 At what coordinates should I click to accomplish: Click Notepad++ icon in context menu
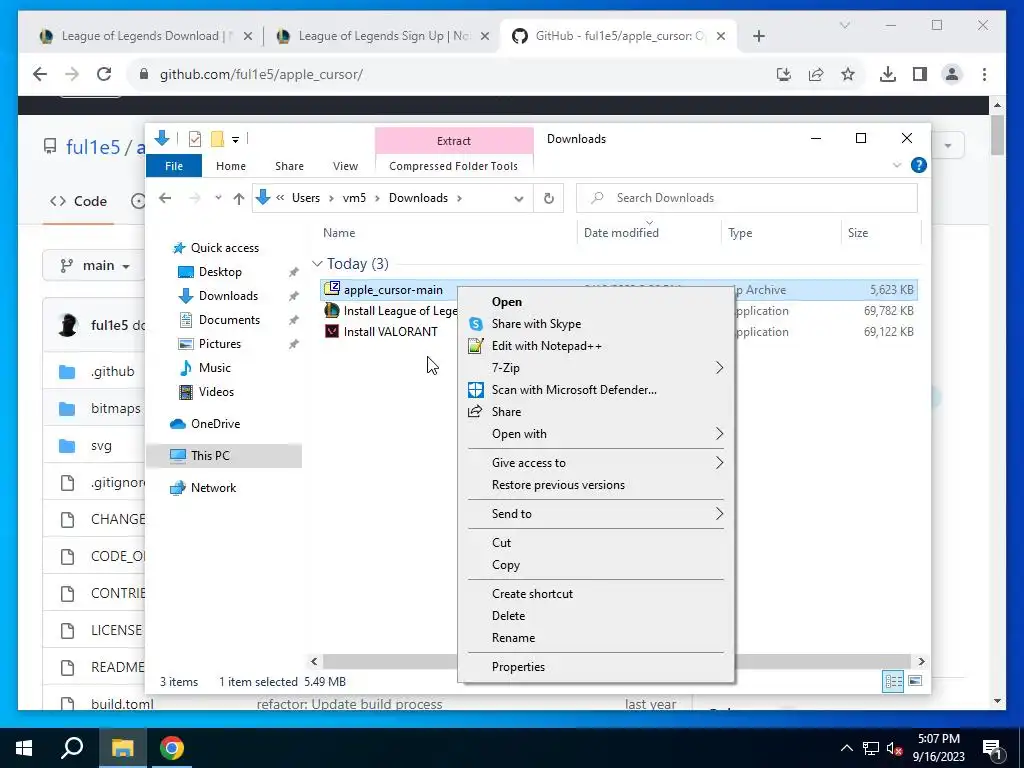[476, 346]
